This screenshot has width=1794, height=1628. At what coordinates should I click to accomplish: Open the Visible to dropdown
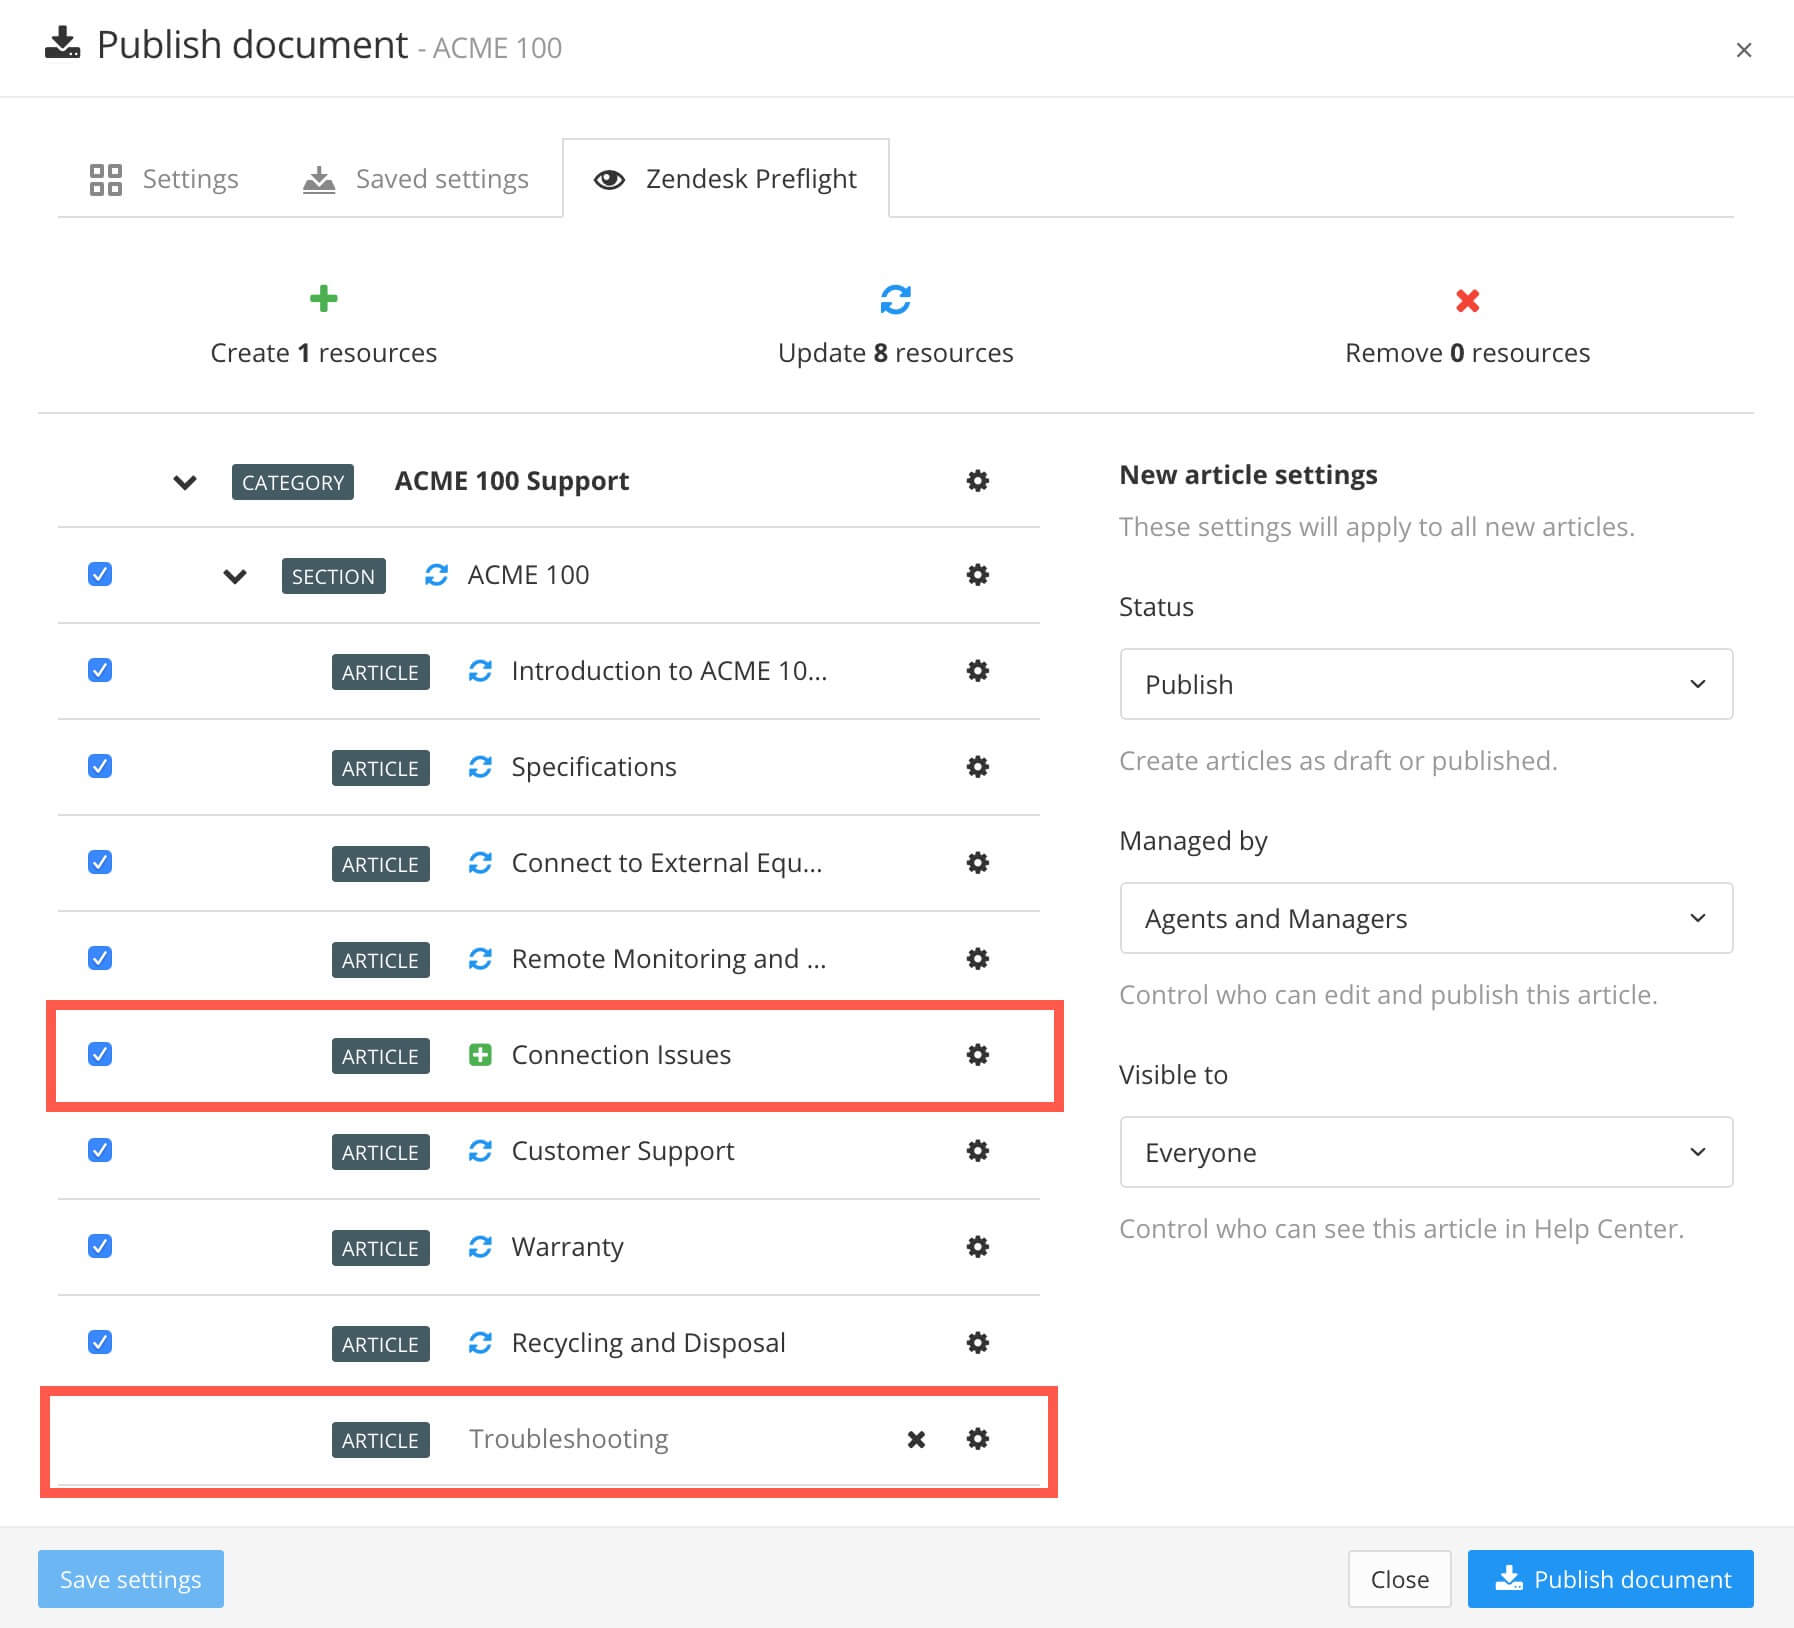point(1425,1152)
